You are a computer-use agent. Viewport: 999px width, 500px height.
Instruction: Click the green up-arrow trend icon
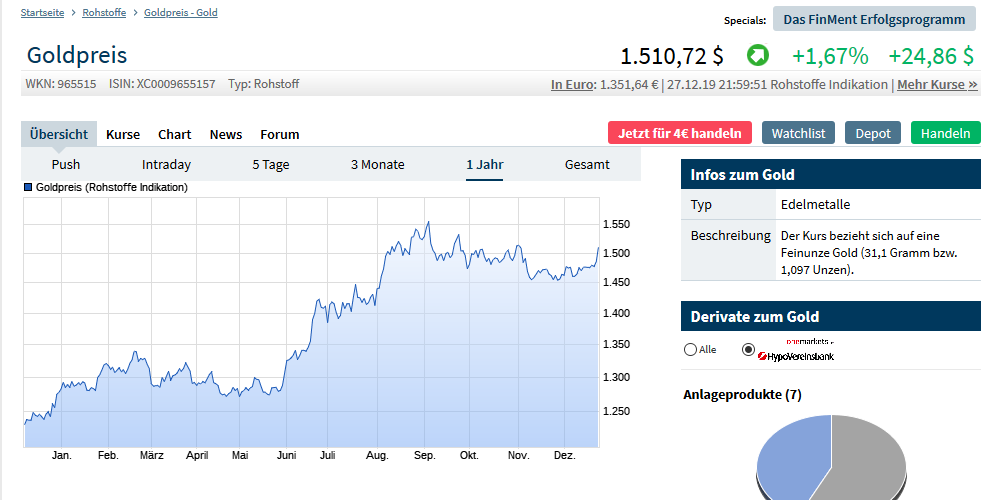pos(758,55)
